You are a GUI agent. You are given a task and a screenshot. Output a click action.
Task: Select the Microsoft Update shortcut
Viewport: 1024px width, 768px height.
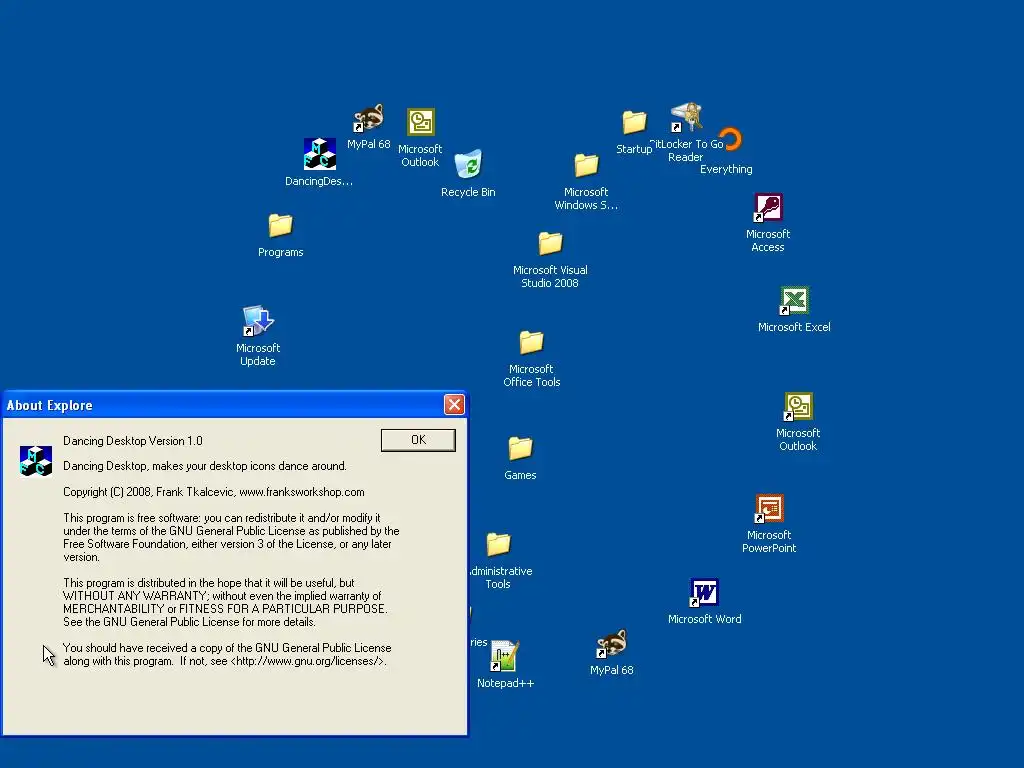pos(258,321)
